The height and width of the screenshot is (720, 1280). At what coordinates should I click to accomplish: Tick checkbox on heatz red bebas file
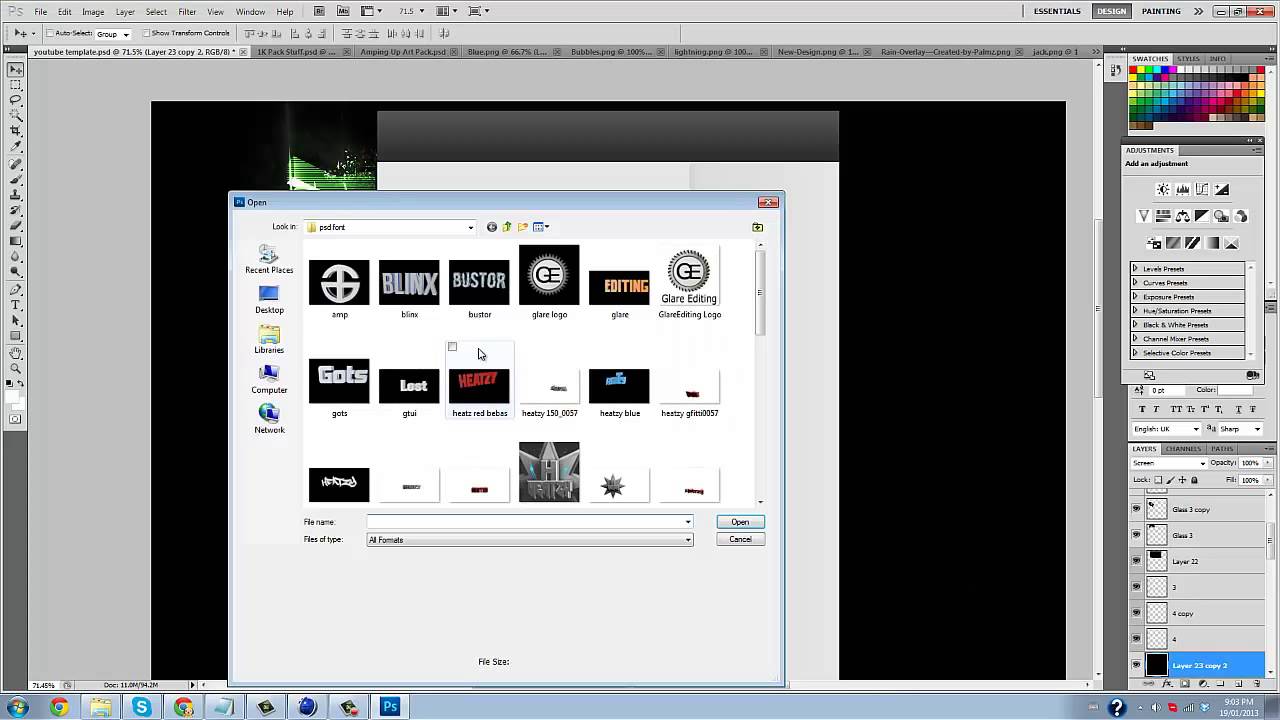click(x=452, y=347)
